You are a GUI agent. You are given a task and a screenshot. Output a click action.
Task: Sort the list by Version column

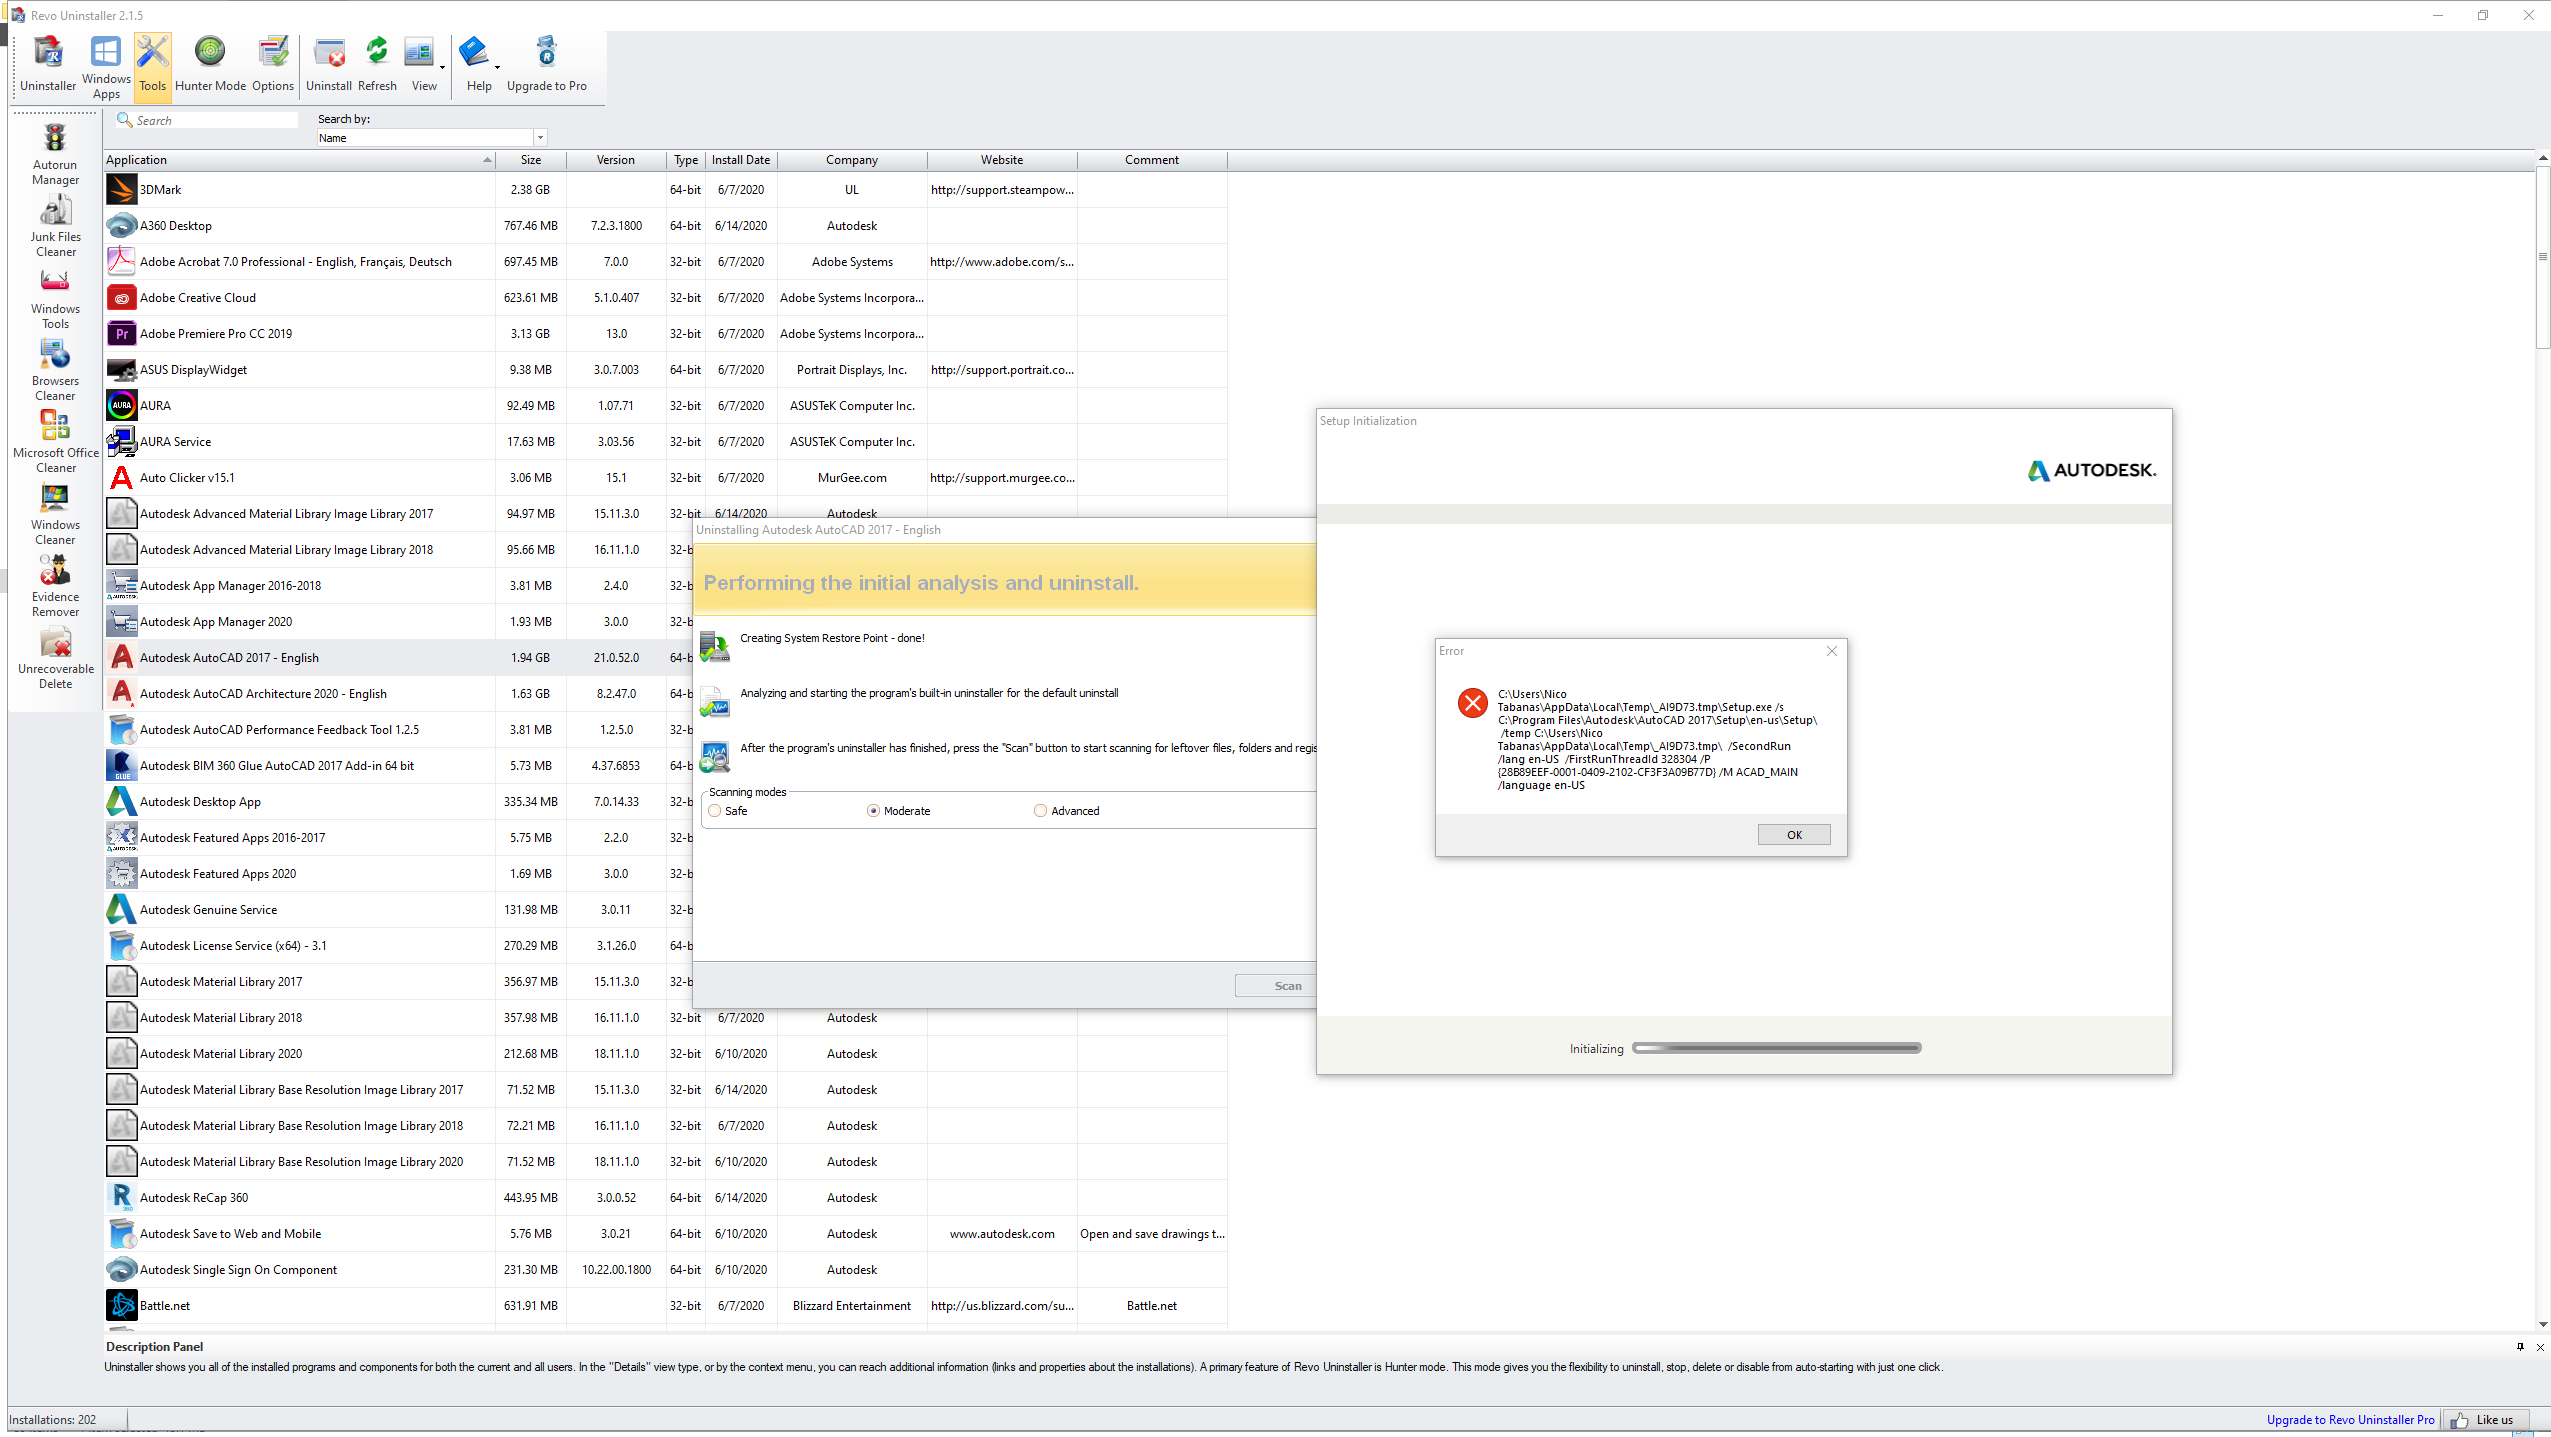[x=616, y=160]
